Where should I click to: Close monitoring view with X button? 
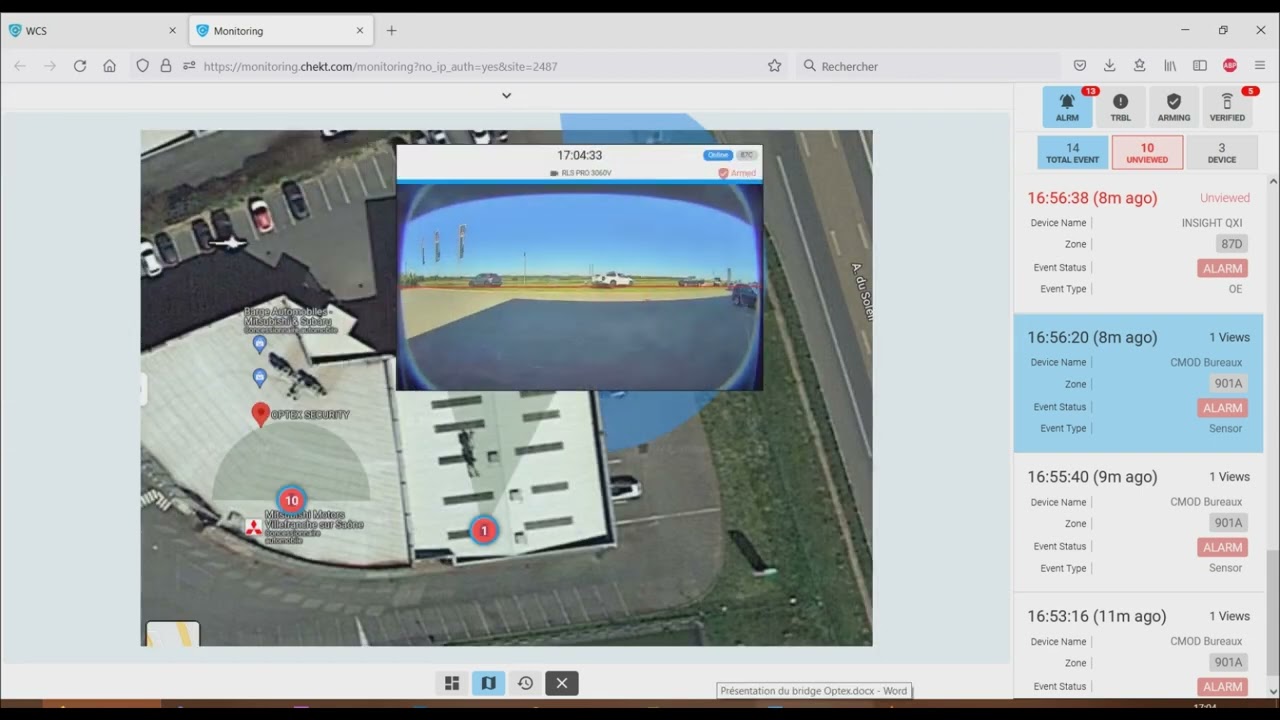pos(562,683)
